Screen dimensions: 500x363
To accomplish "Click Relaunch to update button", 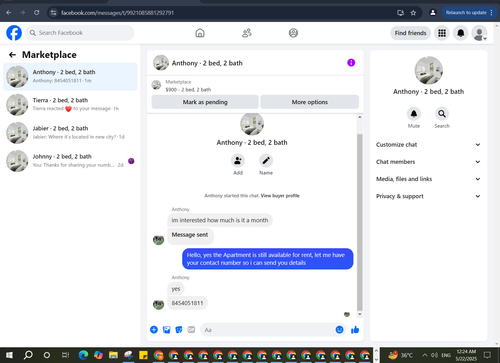I will [x=466, y=13].
